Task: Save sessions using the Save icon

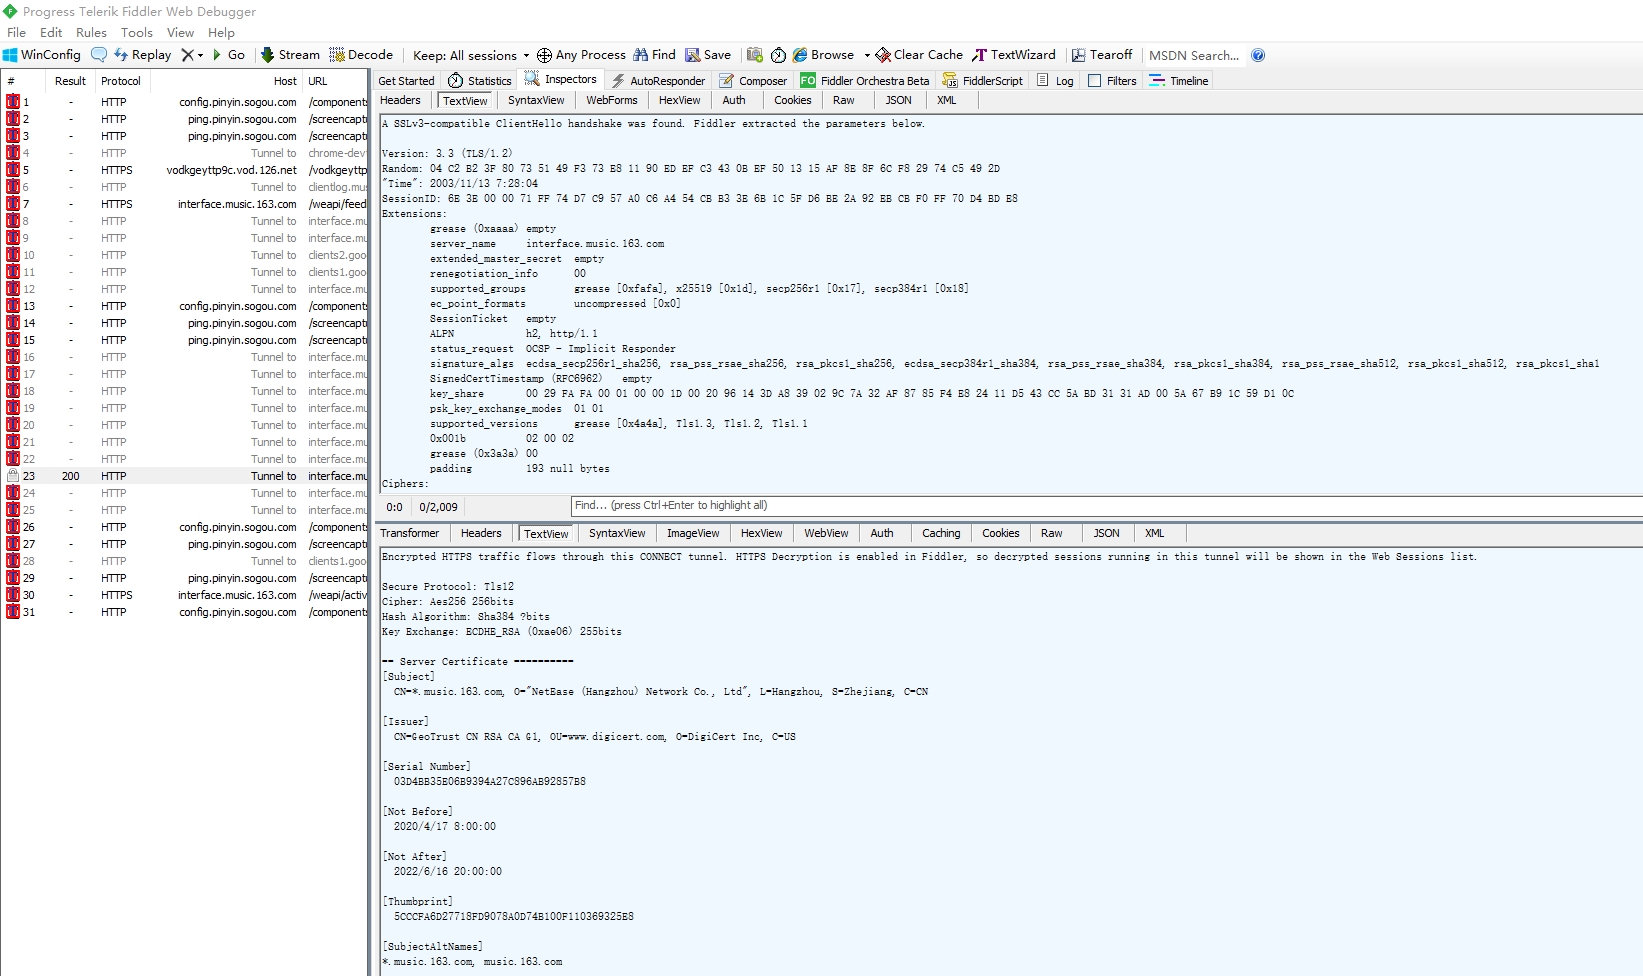Action: (708, 55)
